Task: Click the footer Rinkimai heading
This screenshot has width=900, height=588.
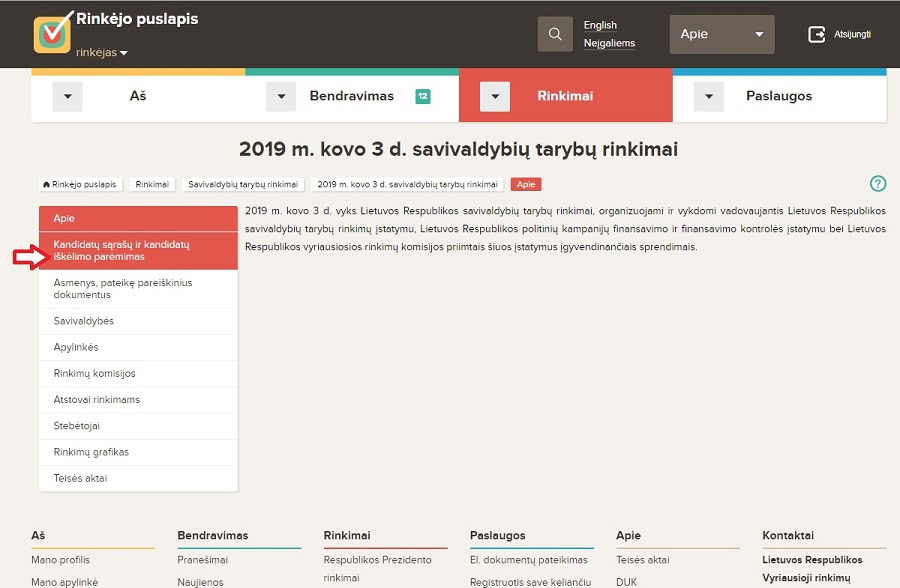Action: point(347,535)
